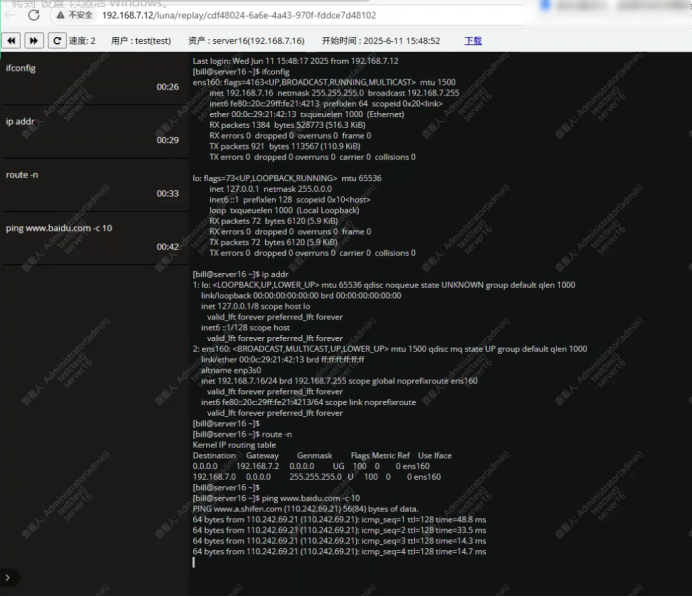This screenshot has height=597, width=692.
Task: Click the rewind playback button
Action: click(x=13, y=41)
